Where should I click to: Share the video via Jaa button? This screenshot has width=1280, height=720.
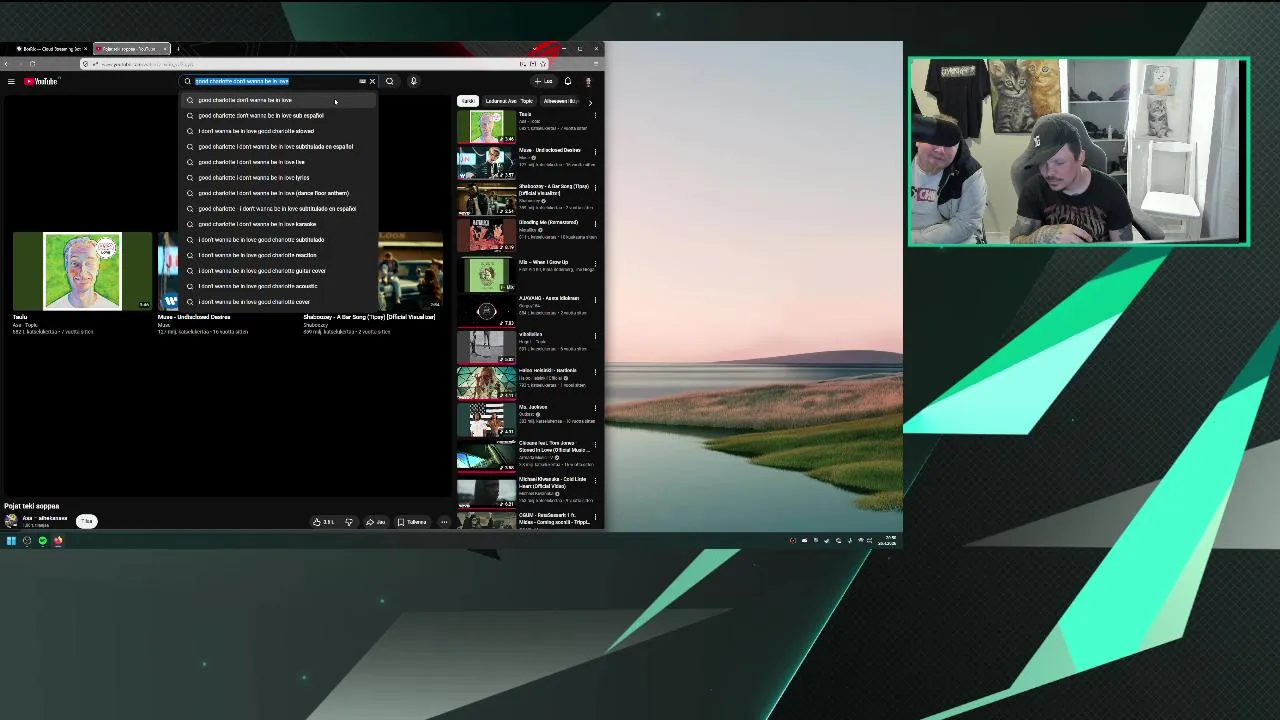pyautogui.click(x=376, y=522)
